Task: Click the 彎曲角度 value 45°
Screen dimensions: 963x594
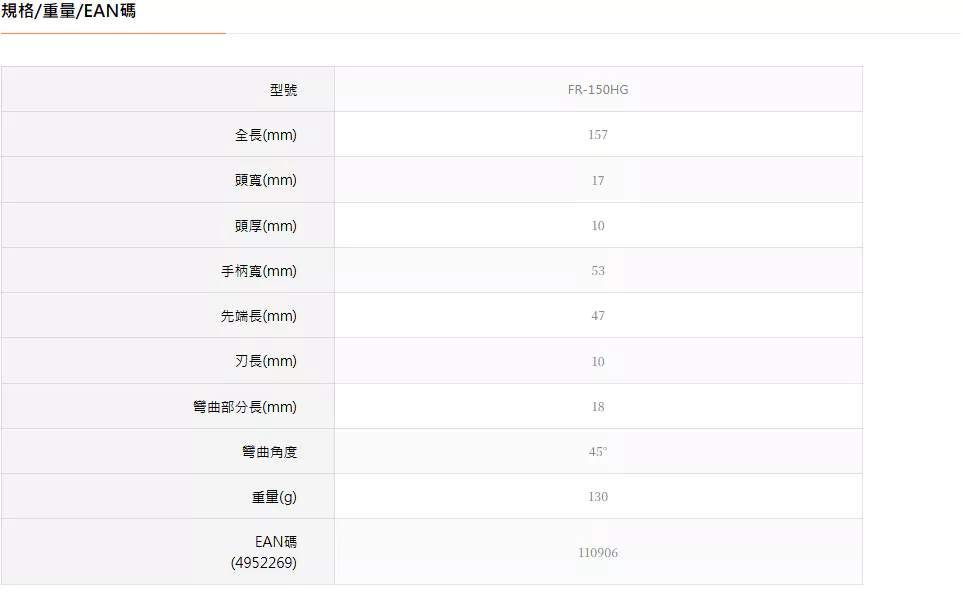Action: click(x=598, y=451)
